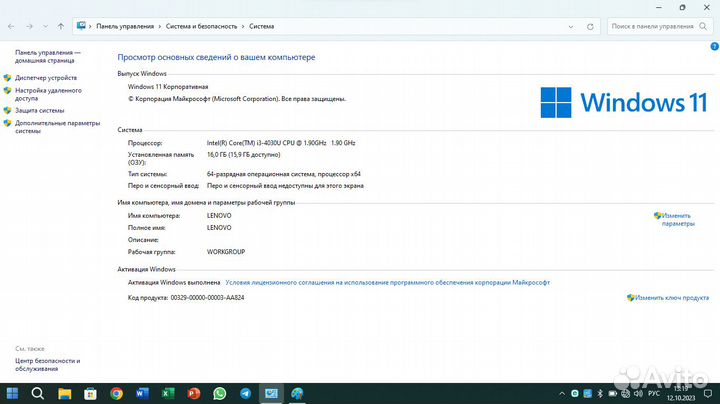Launch Microsoft Excel from the taskbar
Viewport: 720px width, 404px height.
(x=168, y=393)
